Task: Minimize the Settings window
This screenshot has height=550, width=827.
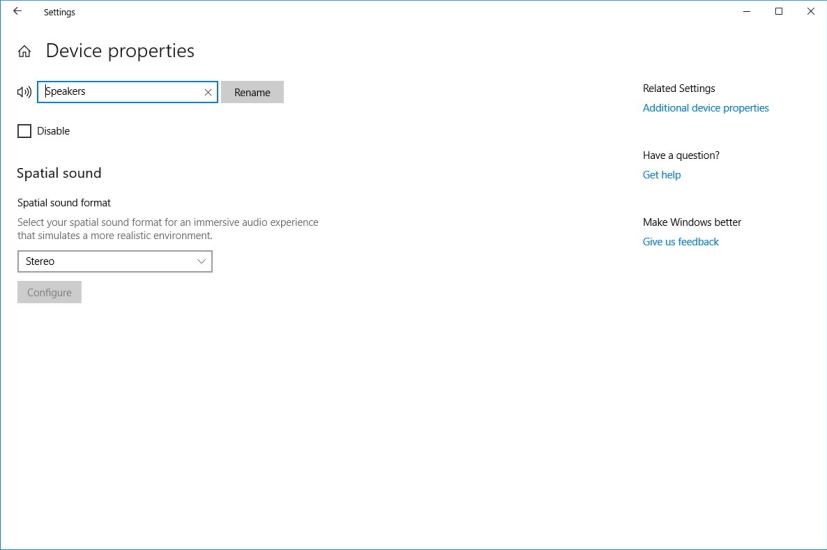Action: pyautogui.click(x=747, y=12)
